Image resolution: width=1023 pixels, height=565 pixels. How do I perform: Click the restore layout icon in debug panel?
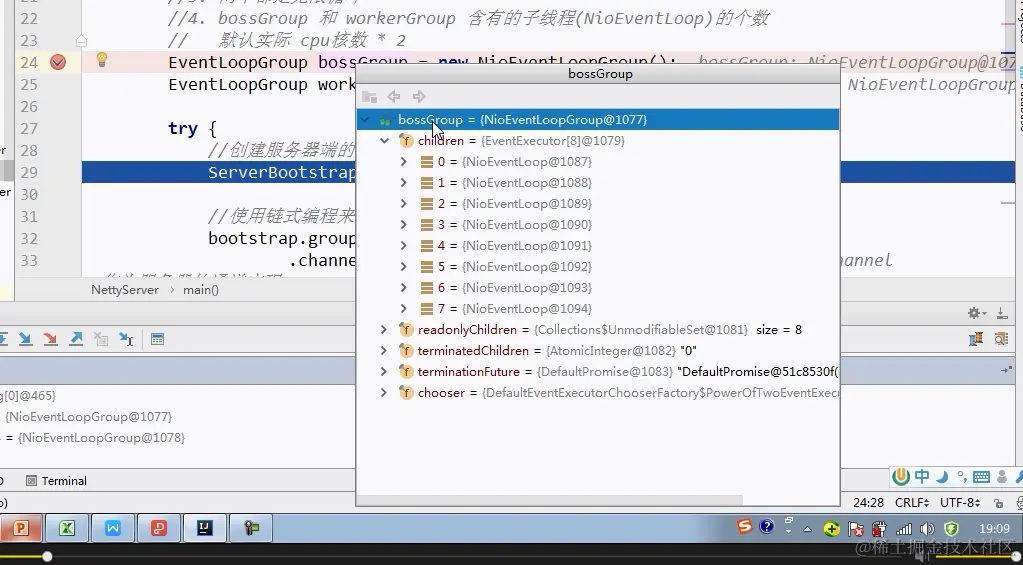[x=976, y=339]
